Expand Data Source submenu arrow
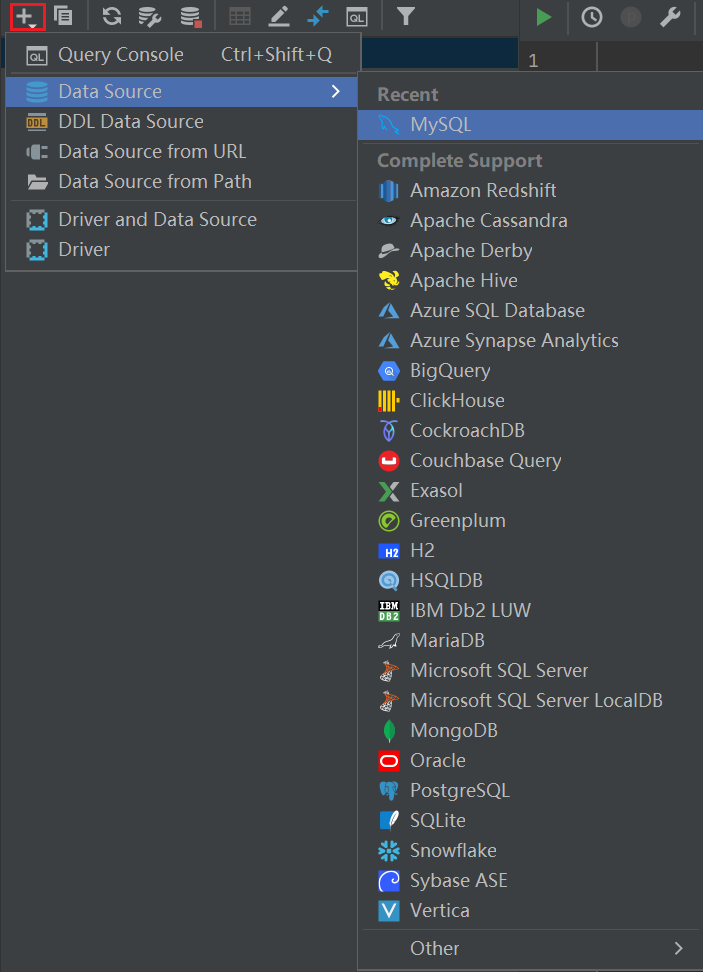Viewport: 703px width, 972px height. [336, 92]
